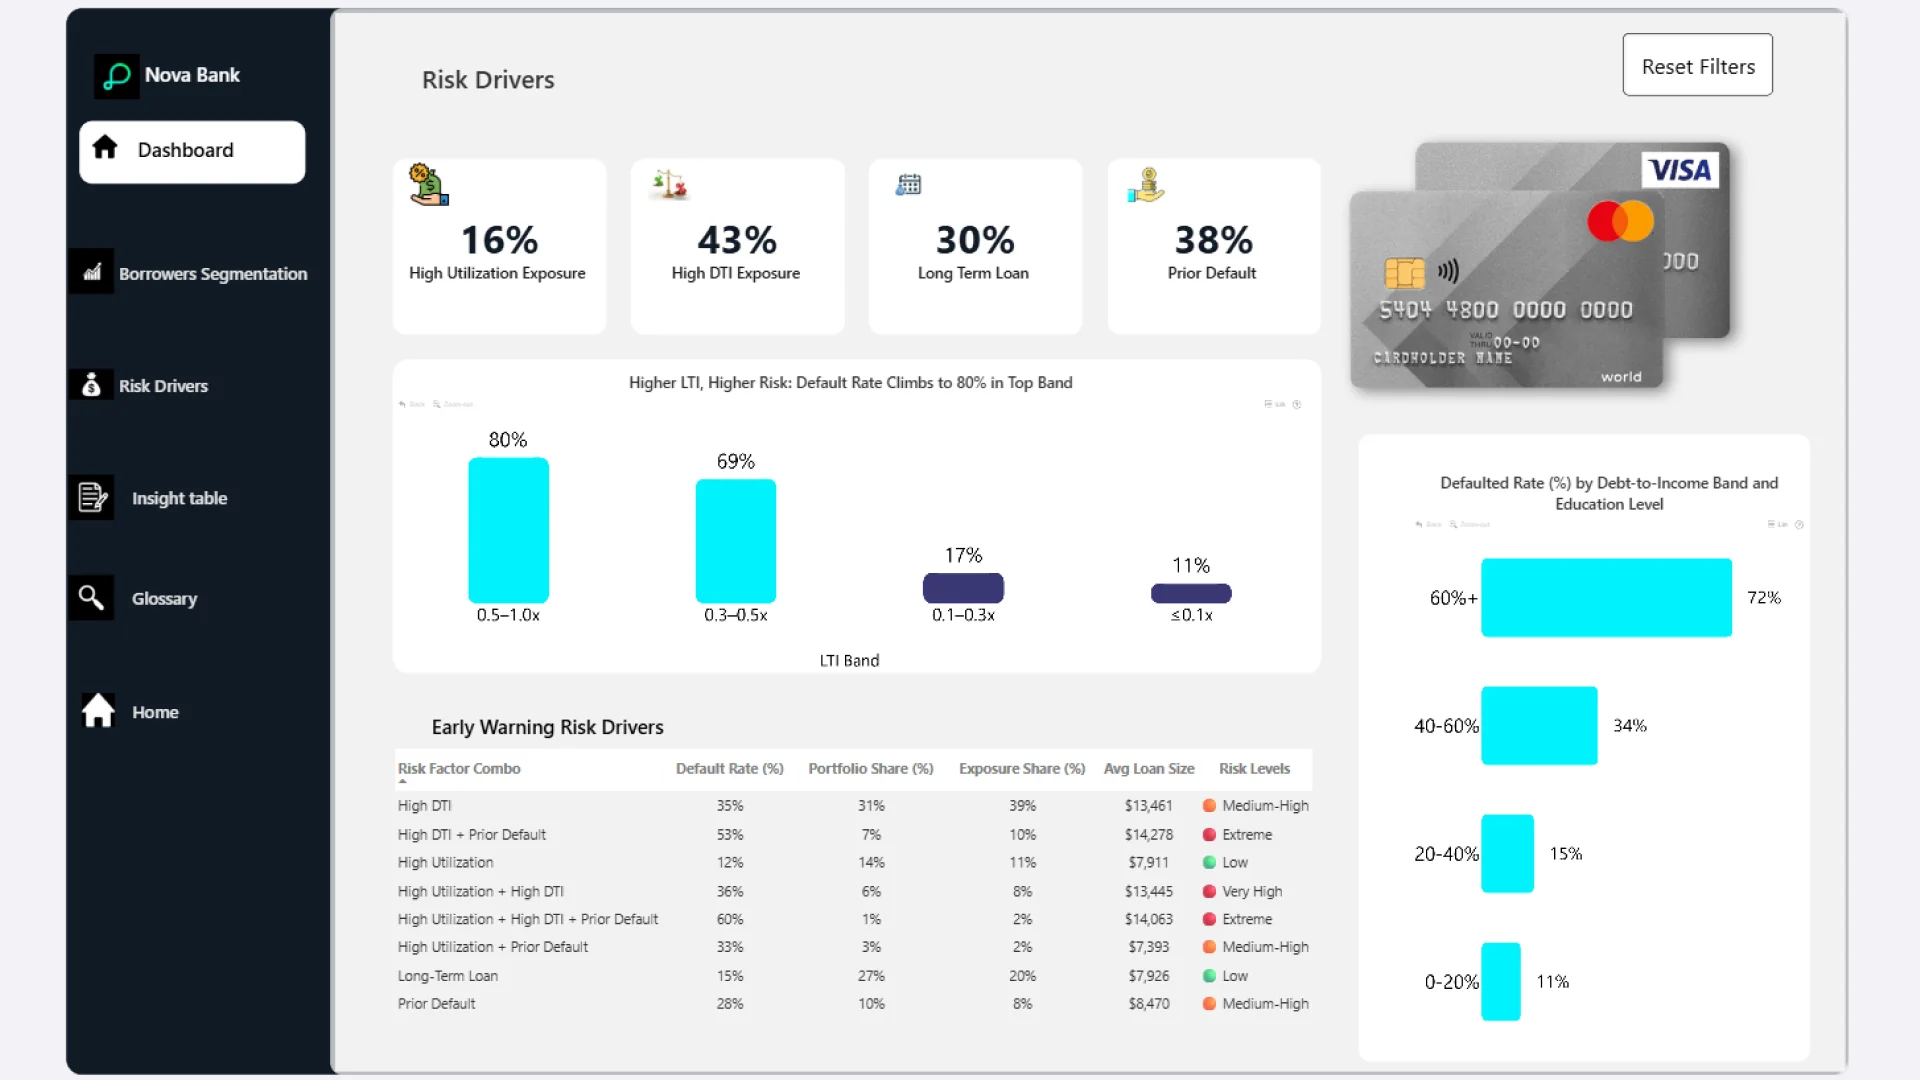Click the Prior Default card icon
1920x1080 pixels.
point(1146,185)
